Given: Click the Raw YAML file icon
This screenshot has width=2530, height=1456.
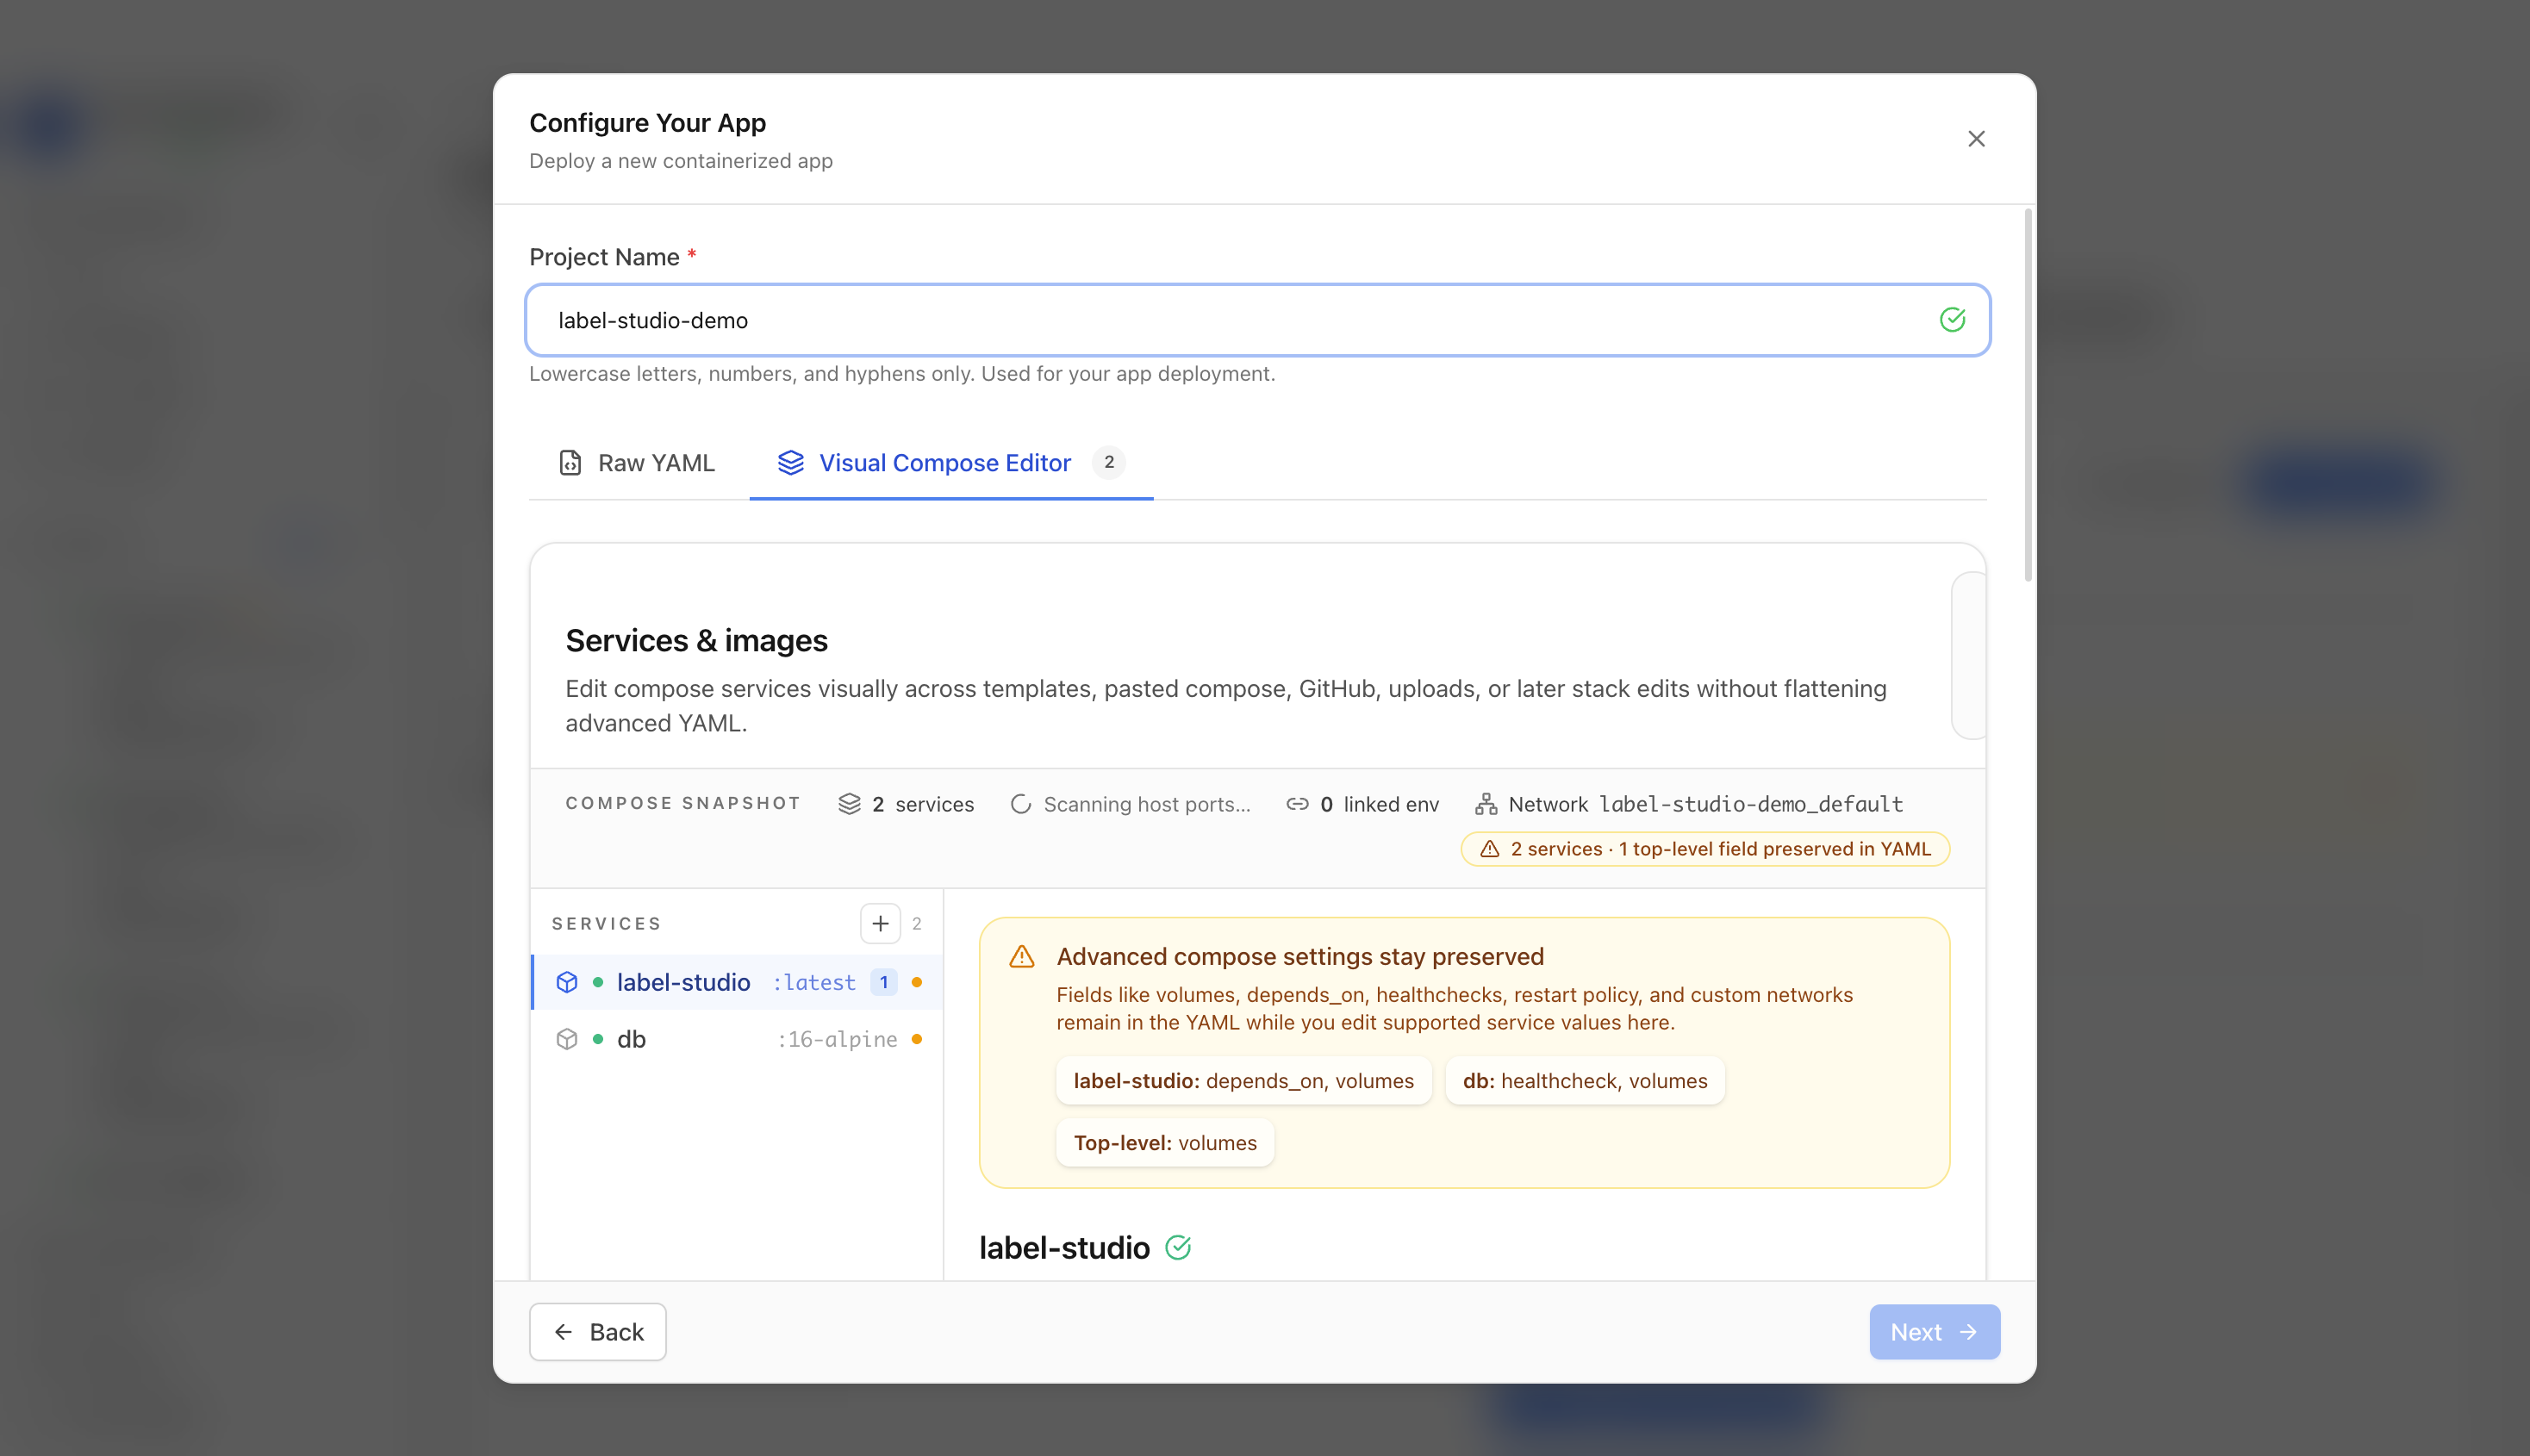Looking at the screenshot, I should click(570, 463).
